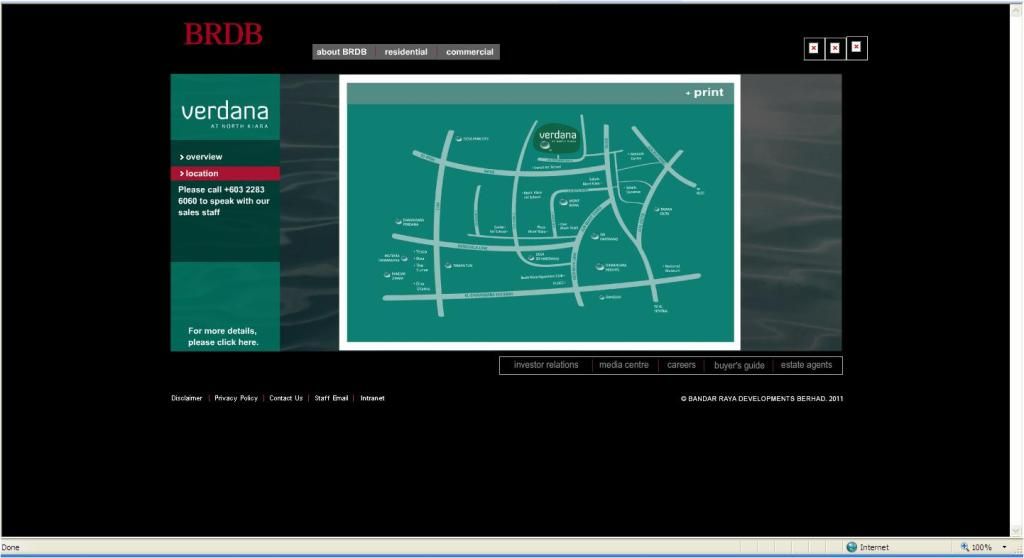Open the zoom level dropdown arrow
Image resolution: width=1024 pixels, height=558 pixels.
point(1004,547)
